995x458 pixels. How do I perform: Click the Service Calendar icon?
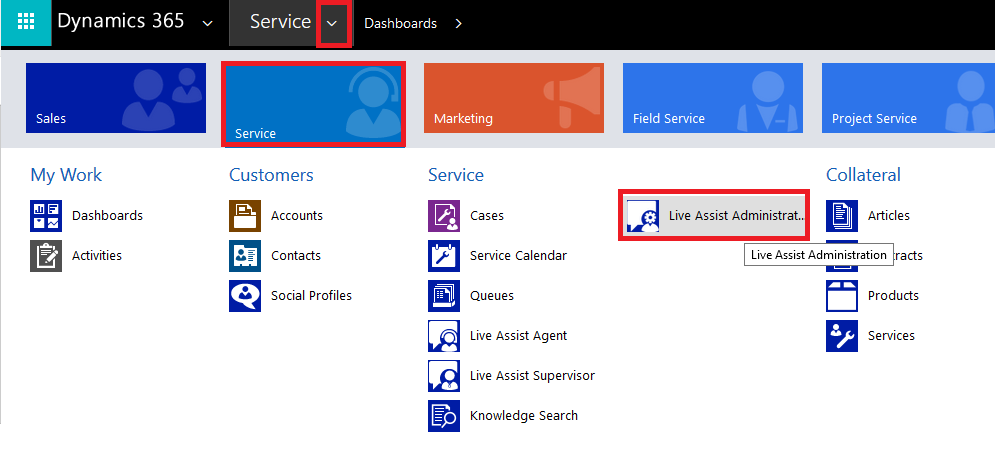[444, 256]
